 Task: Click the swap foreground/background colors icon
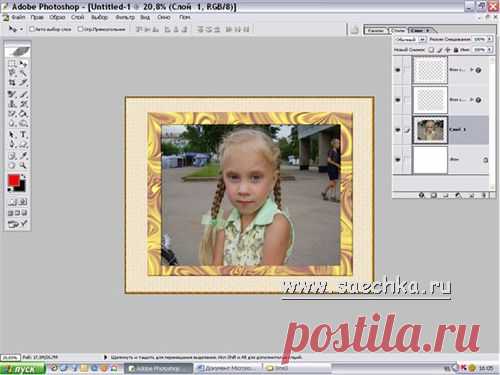pos(23,177)
